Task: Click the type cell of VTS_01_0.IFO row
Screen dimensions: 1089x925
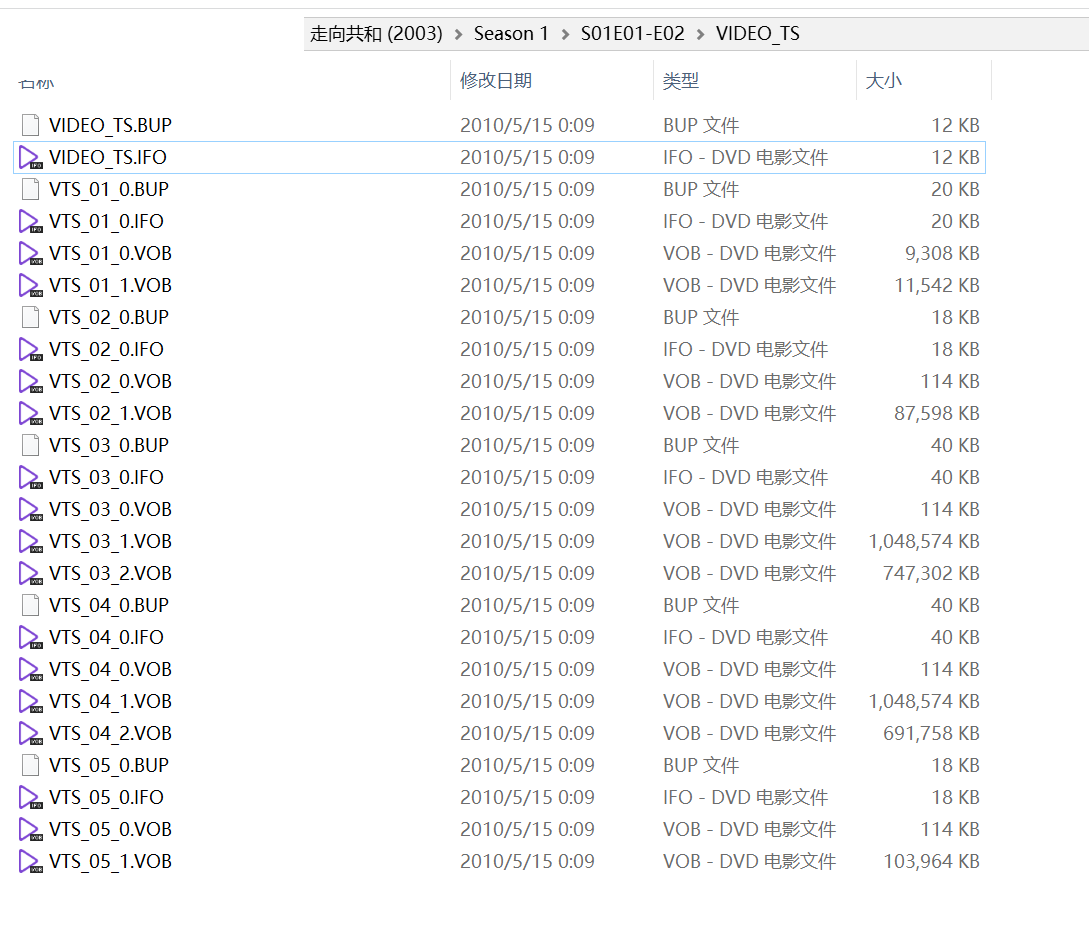Action: [745, 221]
